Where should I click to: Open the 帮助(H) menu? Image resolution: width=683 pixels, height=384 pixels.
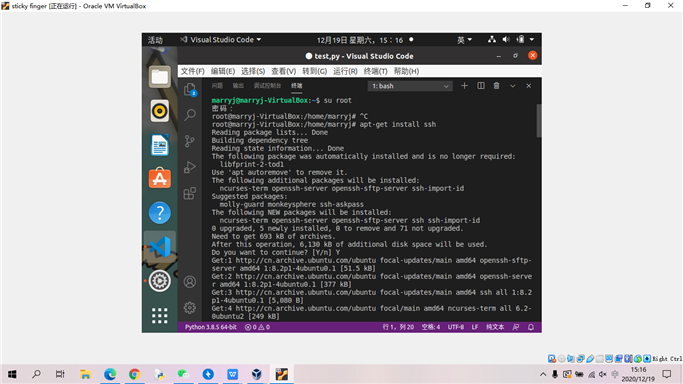(406, 71)
